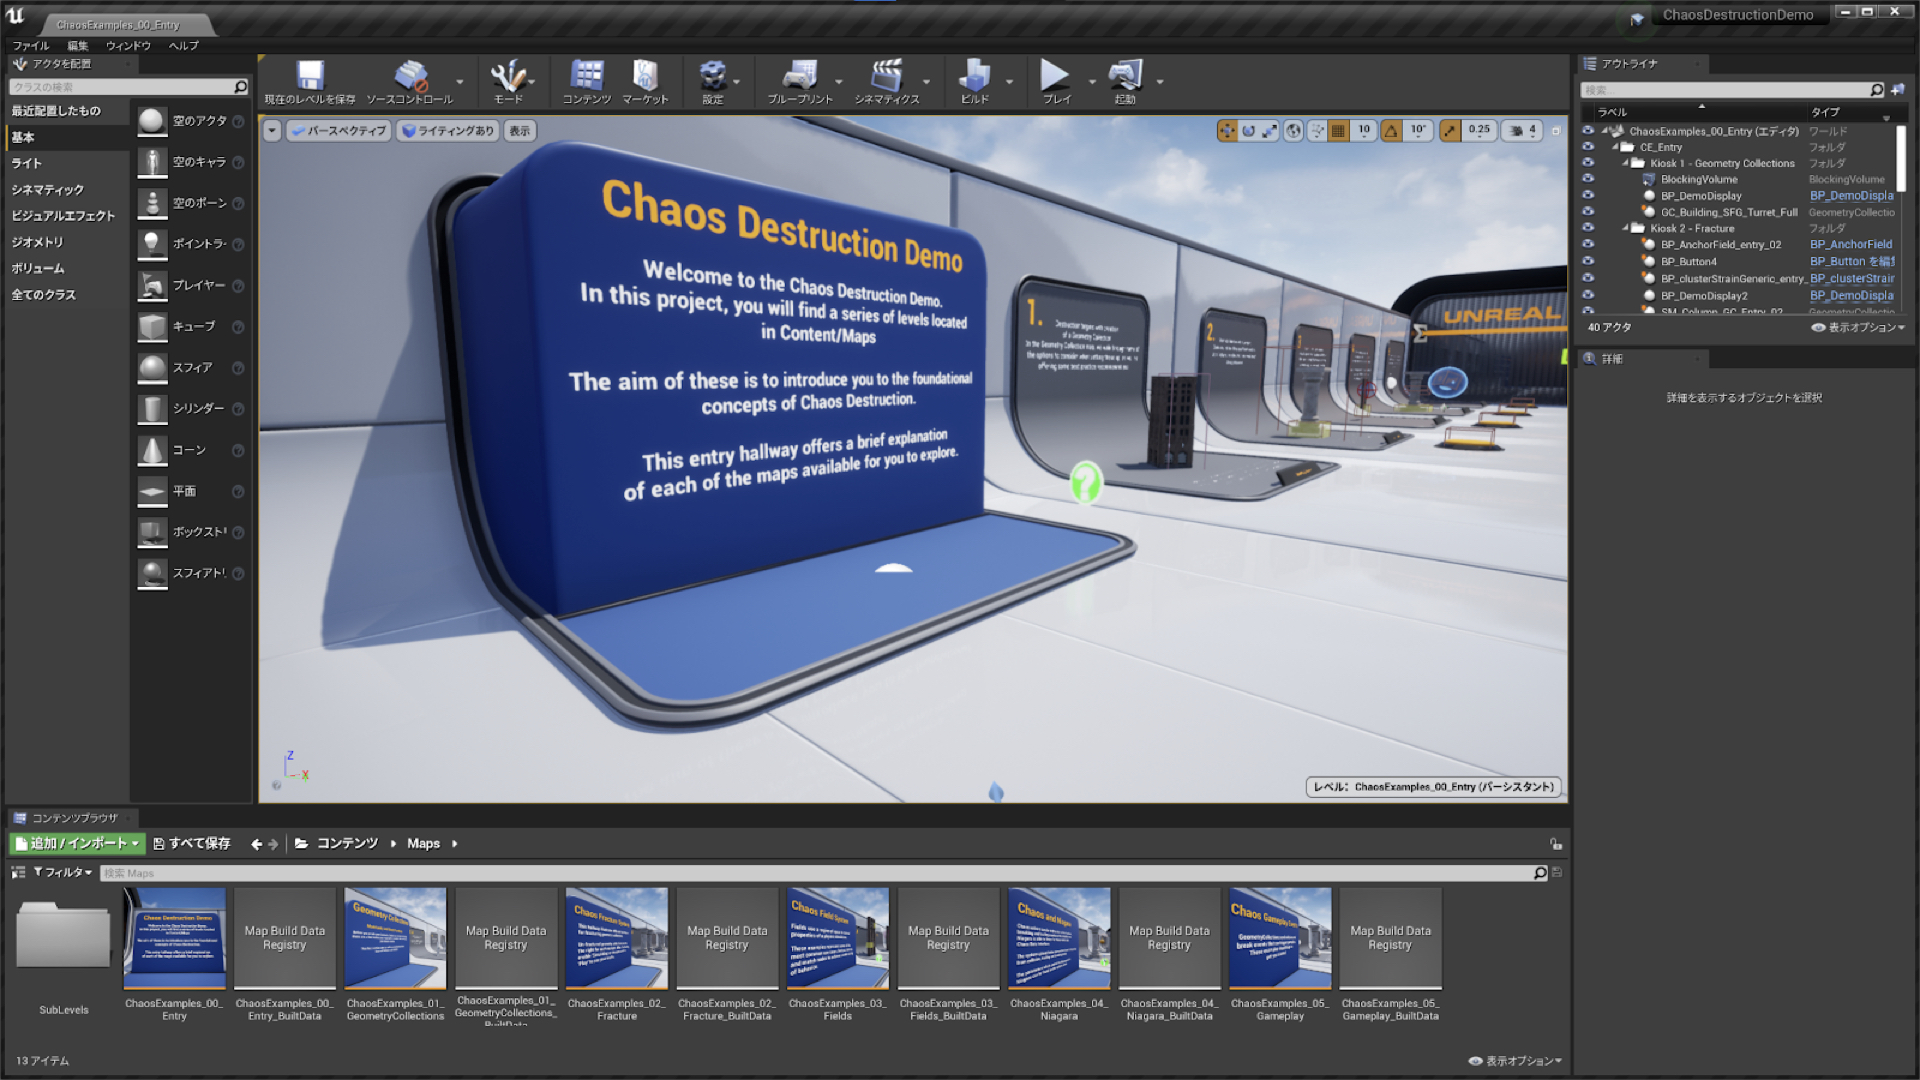The image size is (1920, 1080).
Task: Click the Build (ビルド) toolbar icon
Action: 974,76
